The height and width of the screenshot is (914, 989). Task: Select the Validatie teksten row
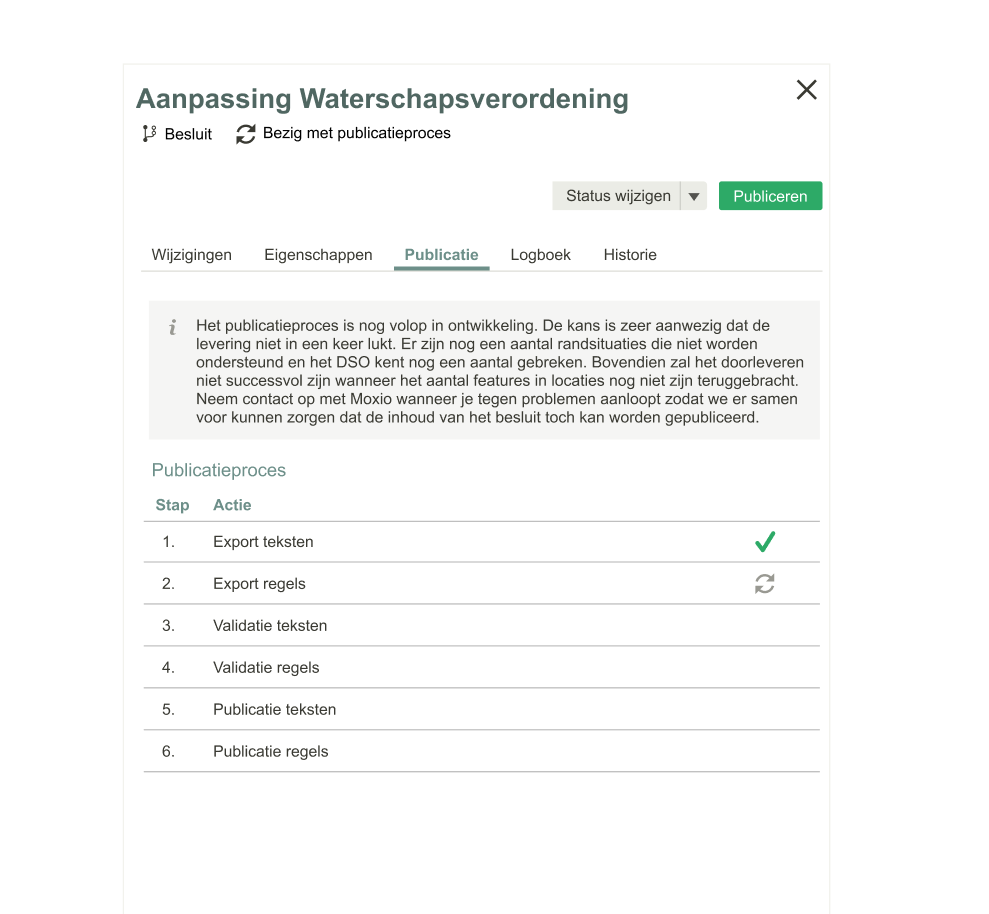270,625
